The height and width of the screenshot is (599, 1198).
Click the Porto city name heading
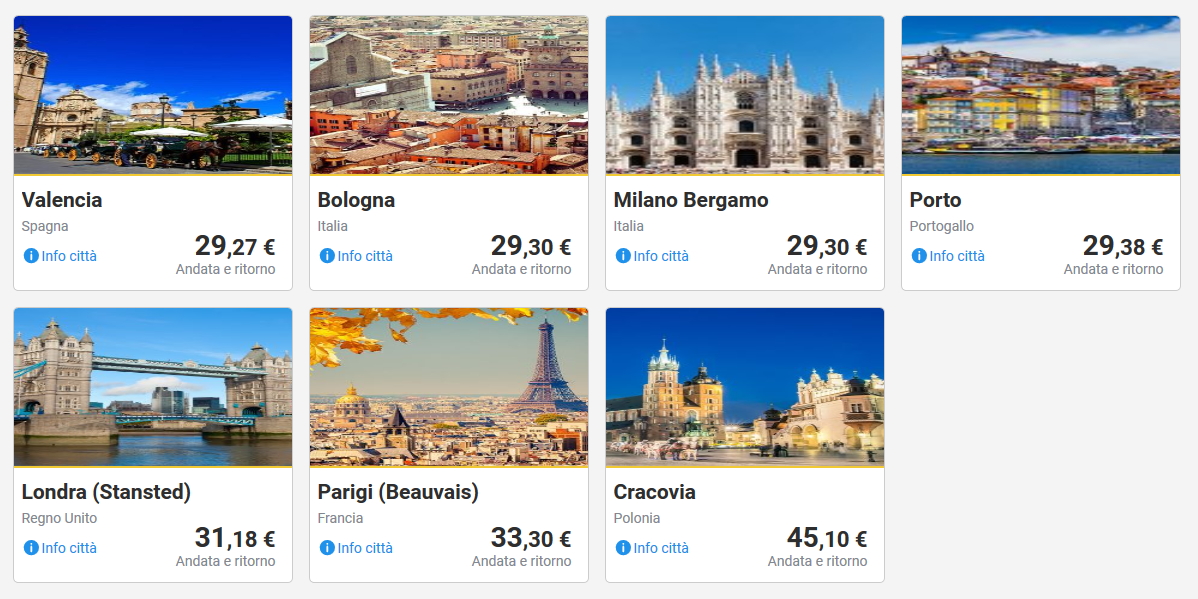935,200
